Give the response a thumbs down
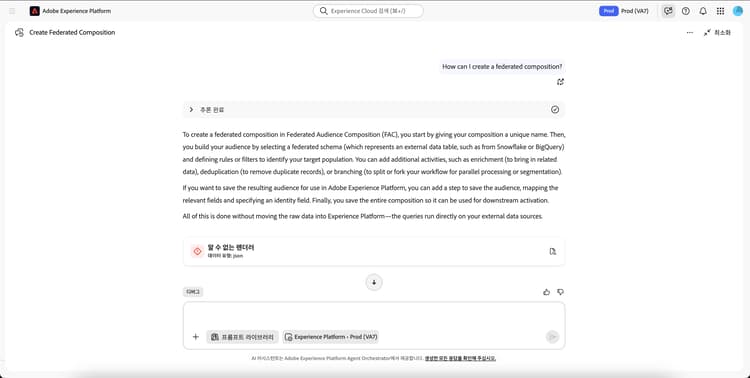This screenshot has height=378, width=750. [x=561, y=292]
